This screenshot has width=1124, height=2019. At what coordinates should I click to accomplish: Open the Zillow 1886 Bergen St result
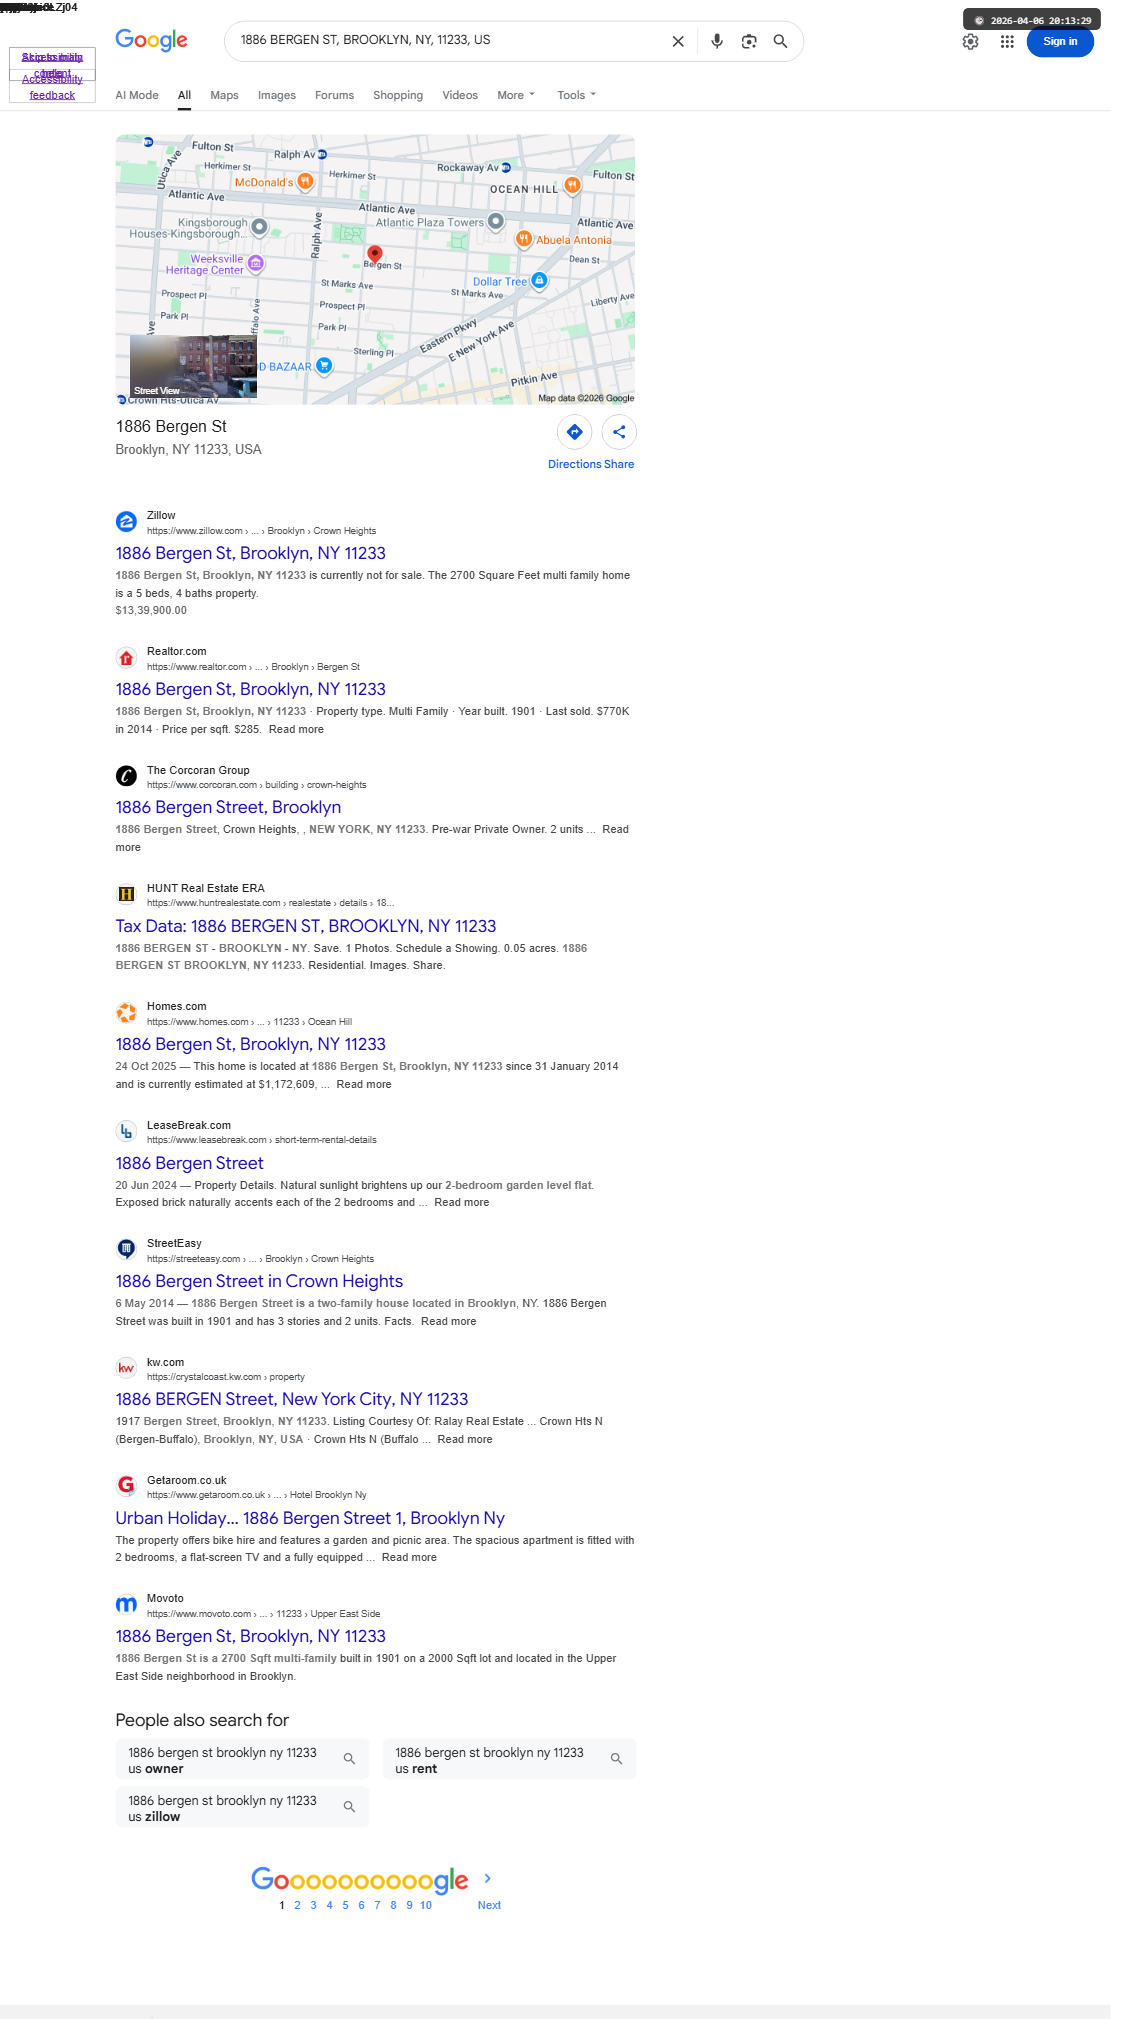click(250, 553)
